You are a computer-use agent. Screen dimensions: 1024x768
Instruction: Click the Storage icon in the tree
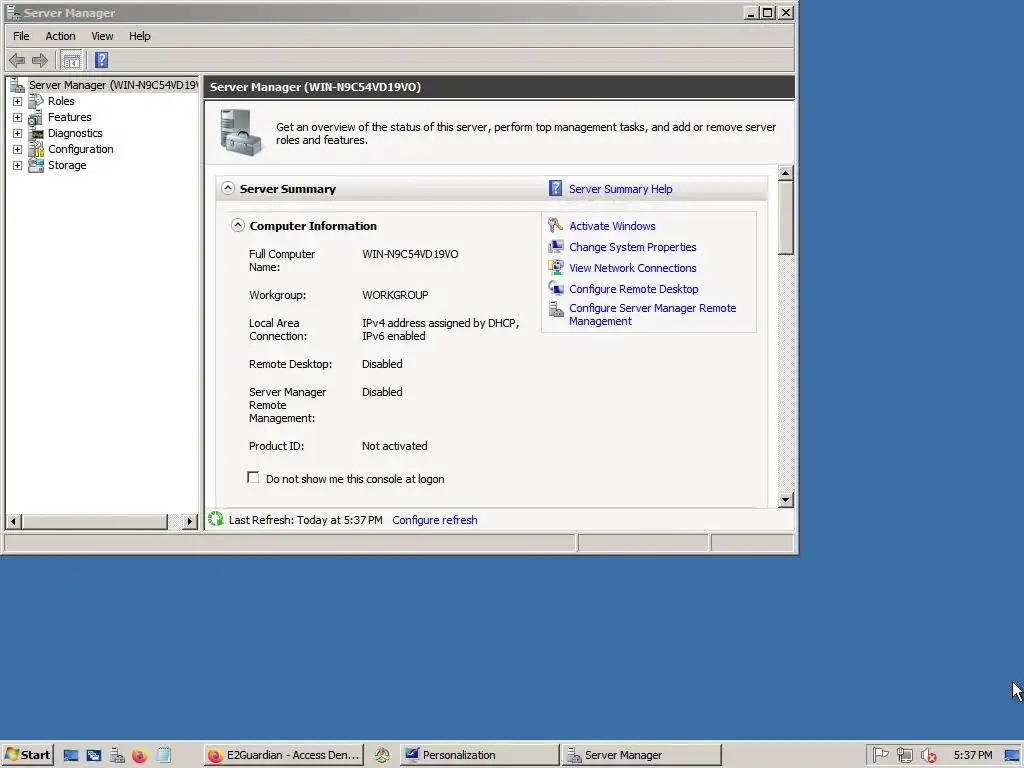[36, 165]
